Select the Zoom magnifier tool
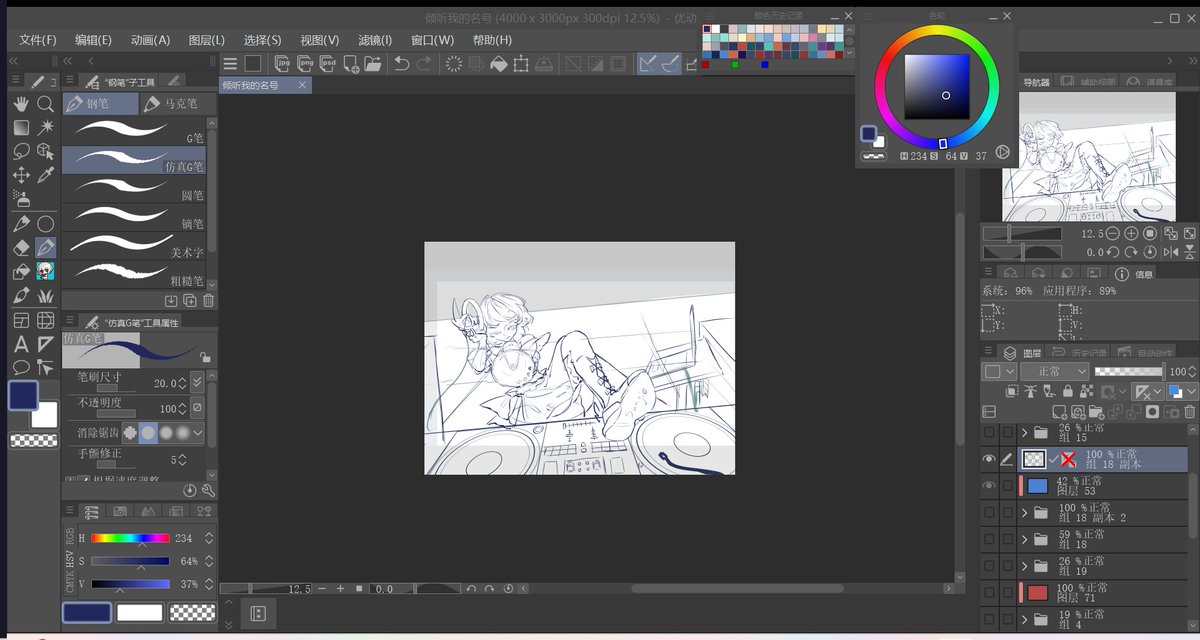Screen dimensions: 1200x640 (x=45, y=104)
